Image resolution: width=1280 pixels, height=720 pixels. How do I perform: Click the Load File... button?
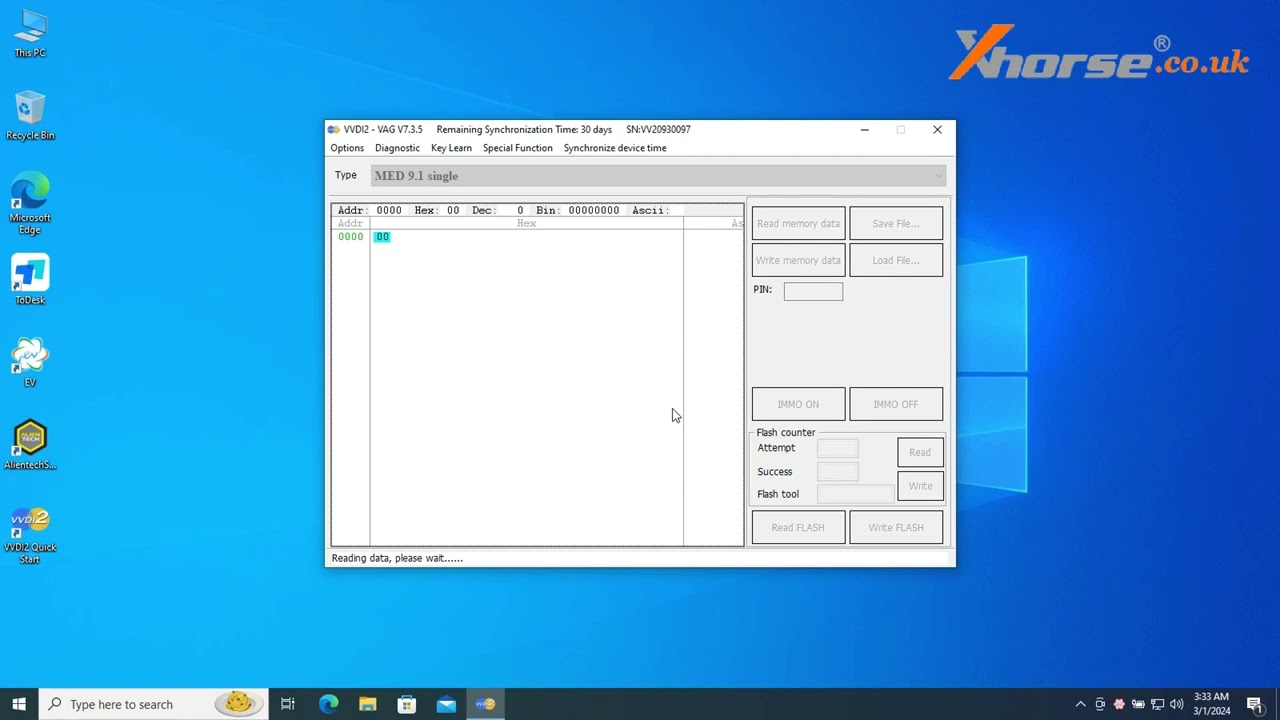896,261
